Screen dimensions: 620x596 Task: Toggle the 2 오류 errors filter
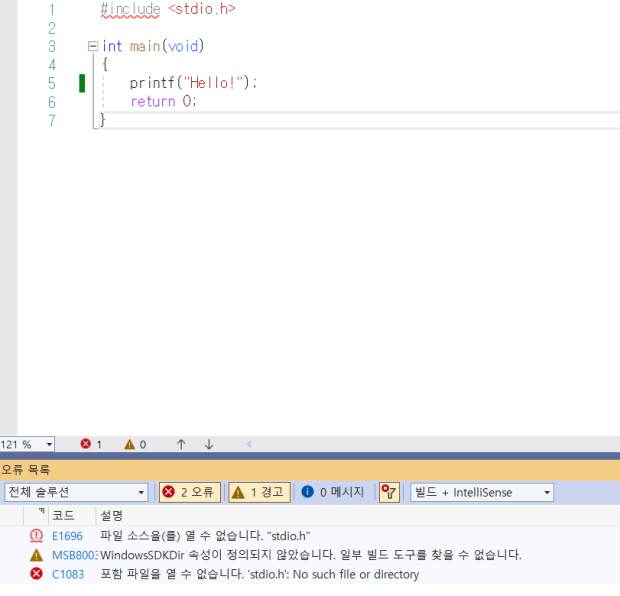pos(190,492)
